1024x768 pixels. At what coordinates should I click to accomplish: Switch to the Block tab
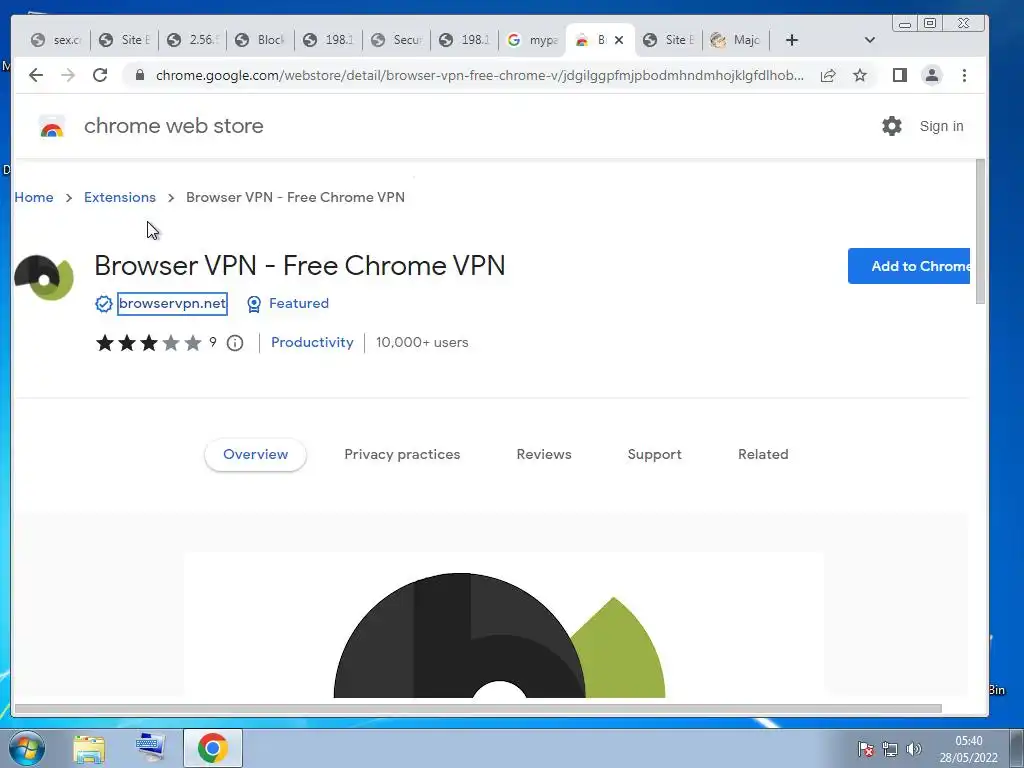click(x=261, y=40)
